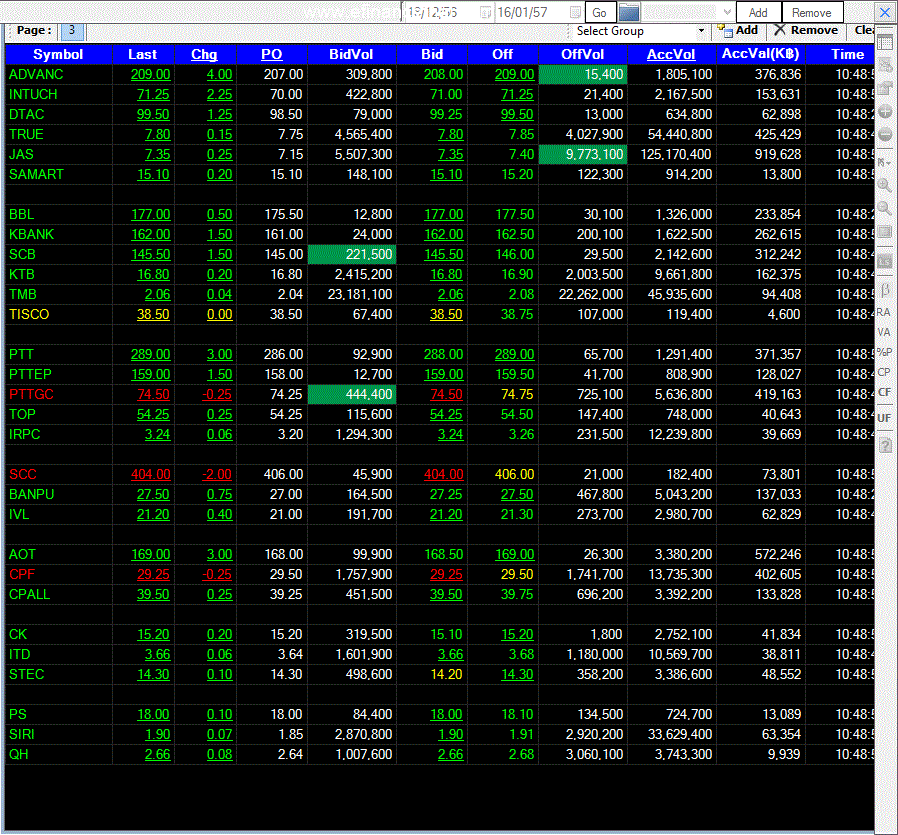Select the SIRI symbol
Viewport: 898px width, 835px height.
click(x=22, y=734)
